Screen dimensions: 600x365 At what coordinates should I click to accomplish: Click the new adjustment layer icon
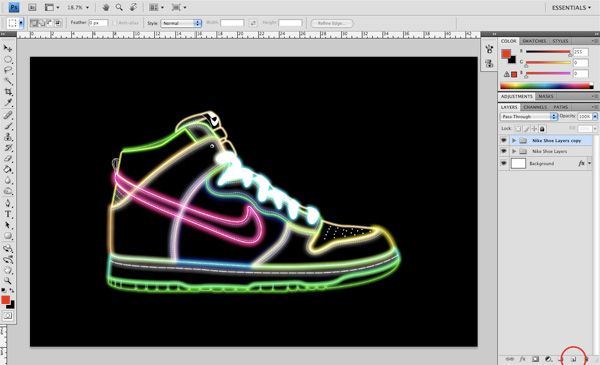[548, 359]
